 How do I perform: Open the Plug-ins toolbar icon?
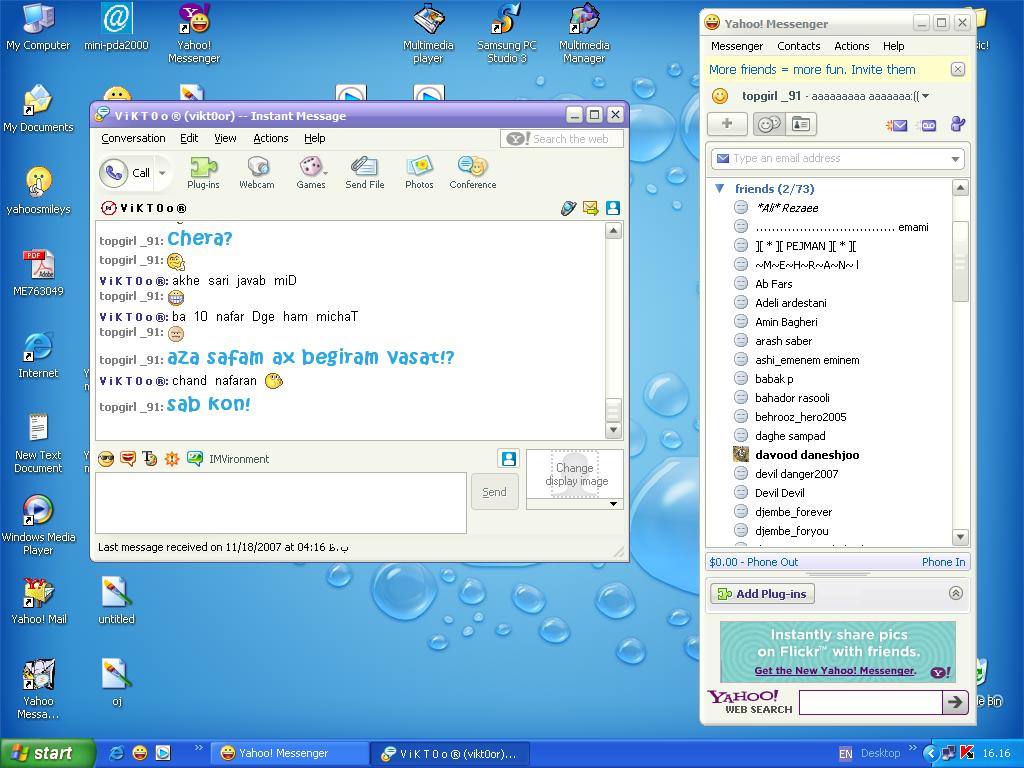pos(203,172)
